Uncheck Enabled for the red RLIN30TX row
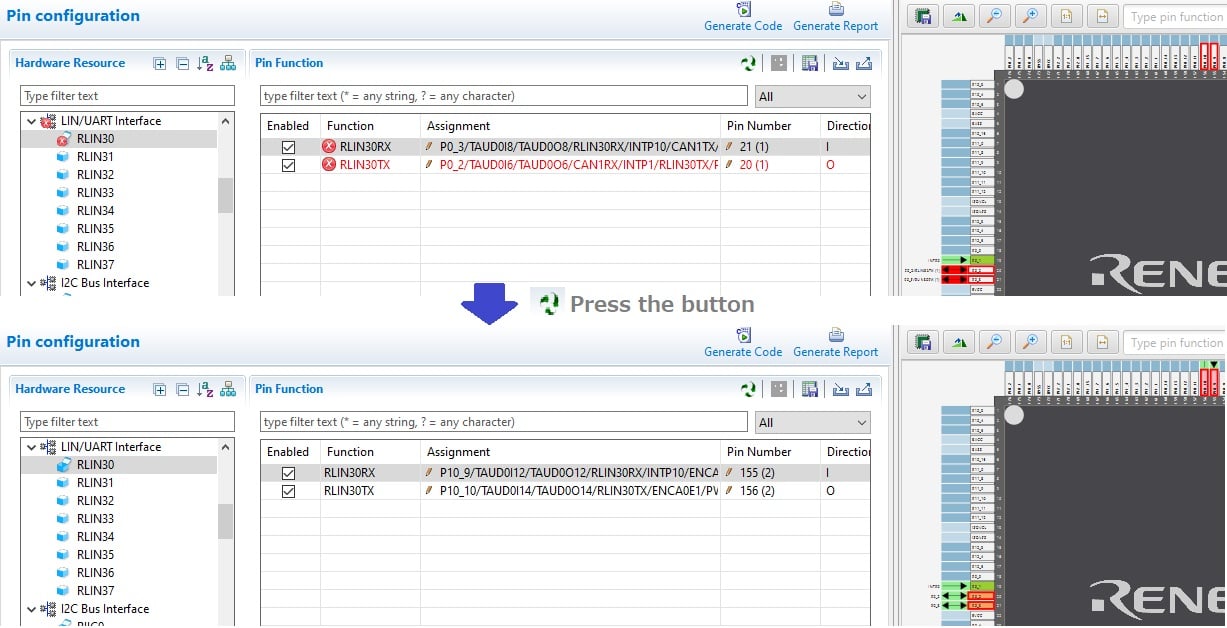Image resolution: width=1227 pixels, height=628 pixels. coord(289,165)
